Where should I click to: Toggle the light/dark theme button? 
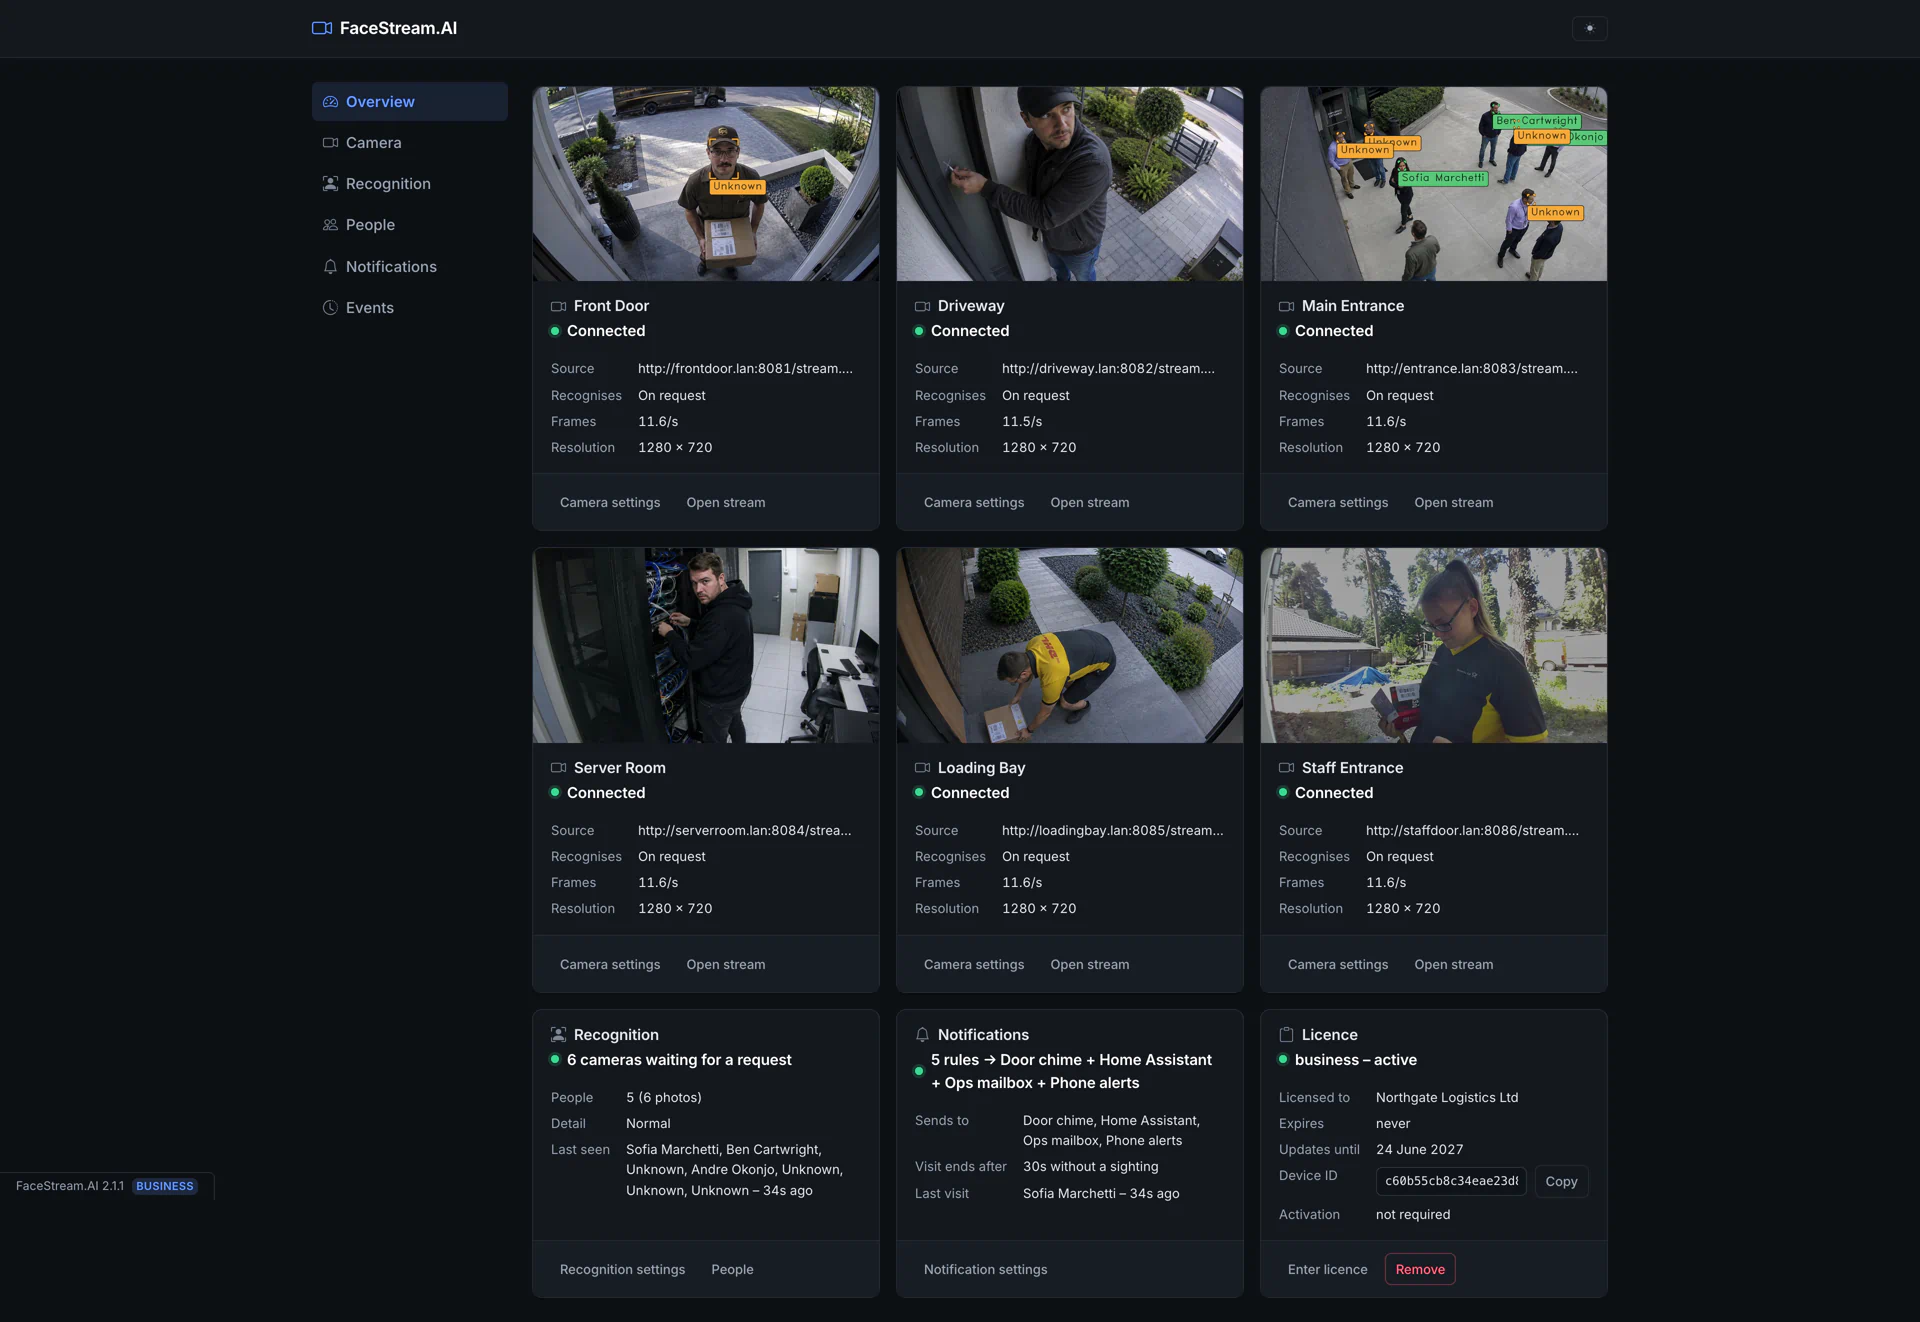click(x=1589, y=28)
